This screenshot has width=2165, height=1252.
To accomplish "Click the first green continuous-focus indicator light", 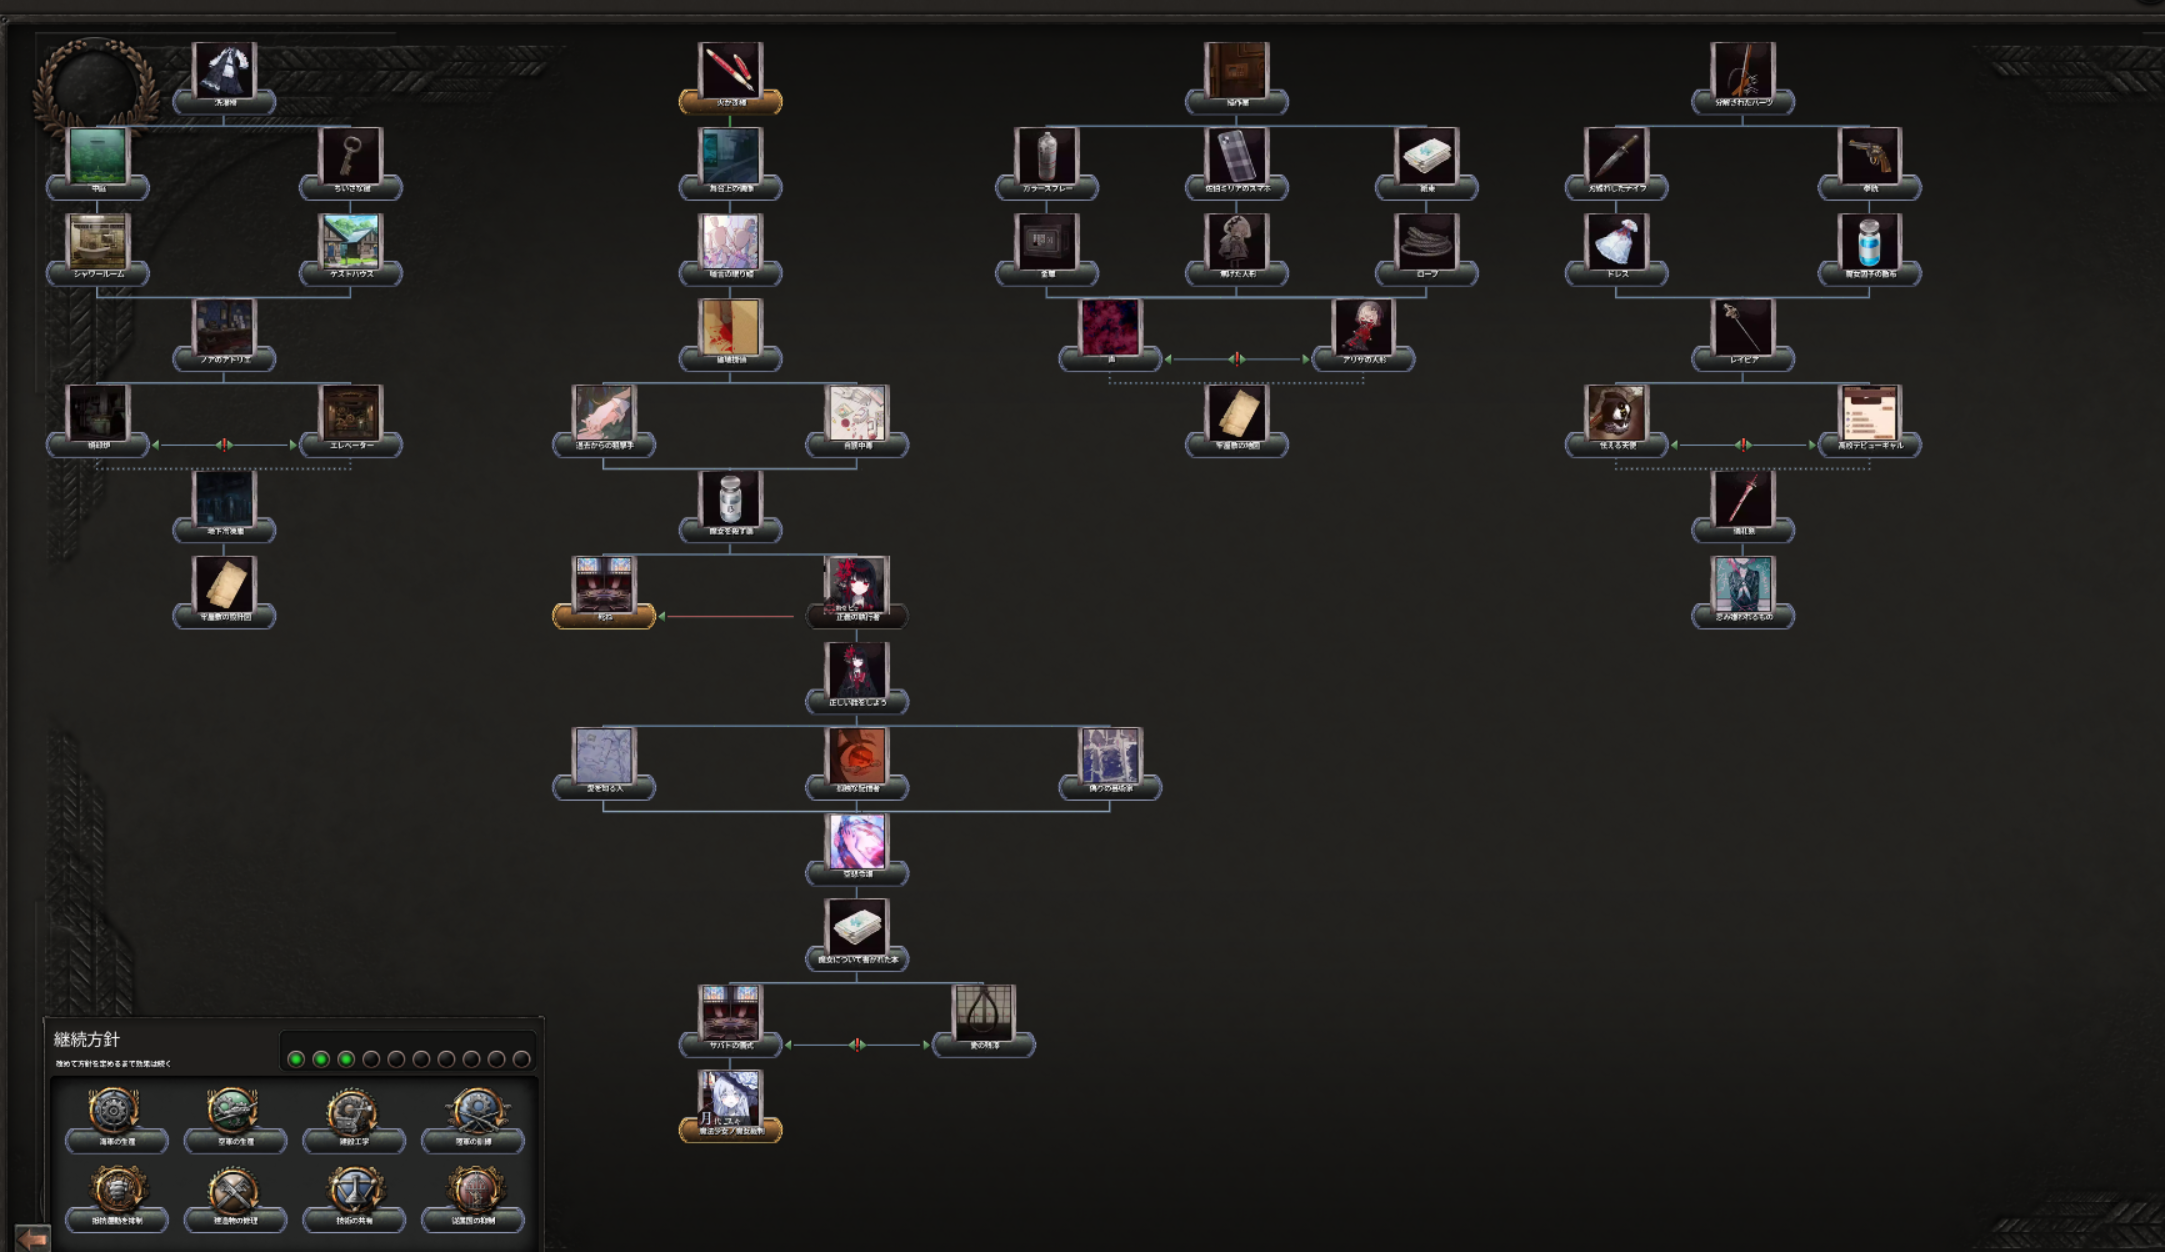I will tap(296, 1059).
